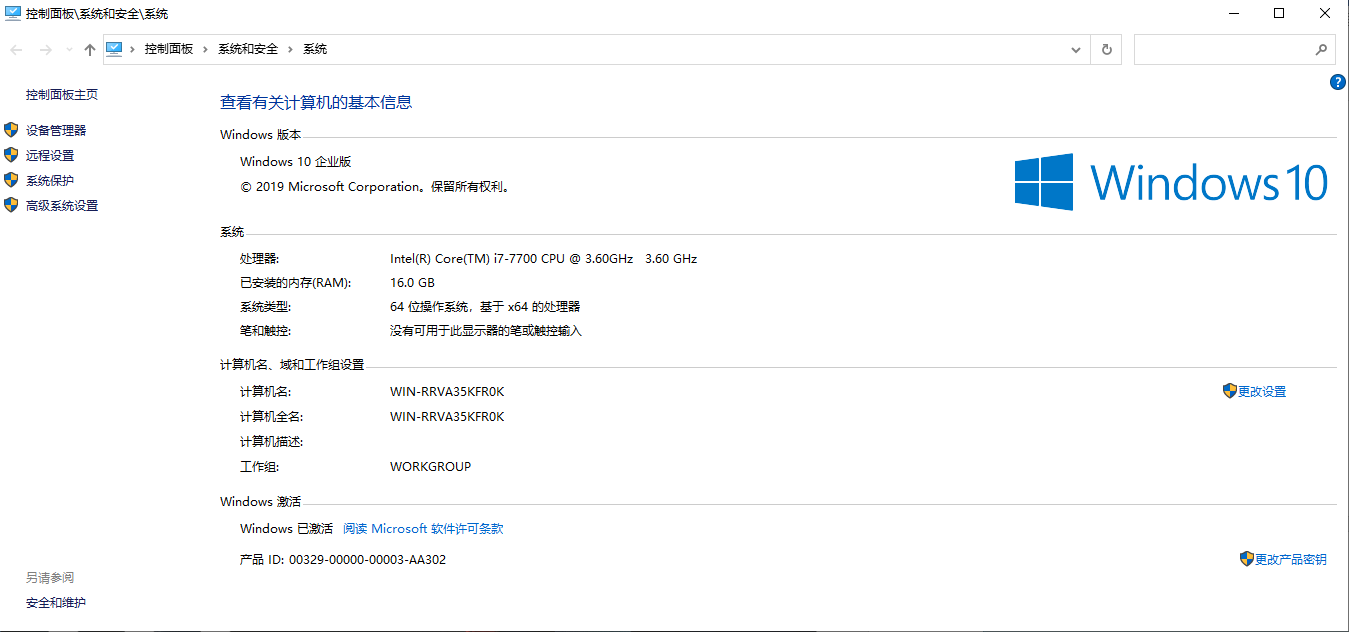The height and width of the screenshot is (632, 1349).
Task: Click the Back navigation arrow
Action: point(16,49)
